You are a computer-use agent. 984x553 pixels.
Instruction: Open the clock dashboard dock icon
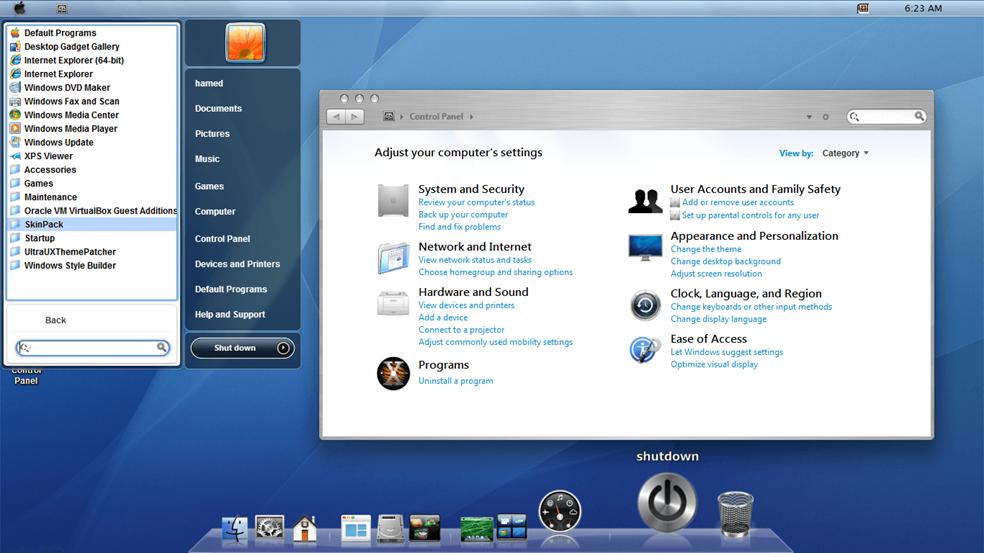click(x=560, y=511)
